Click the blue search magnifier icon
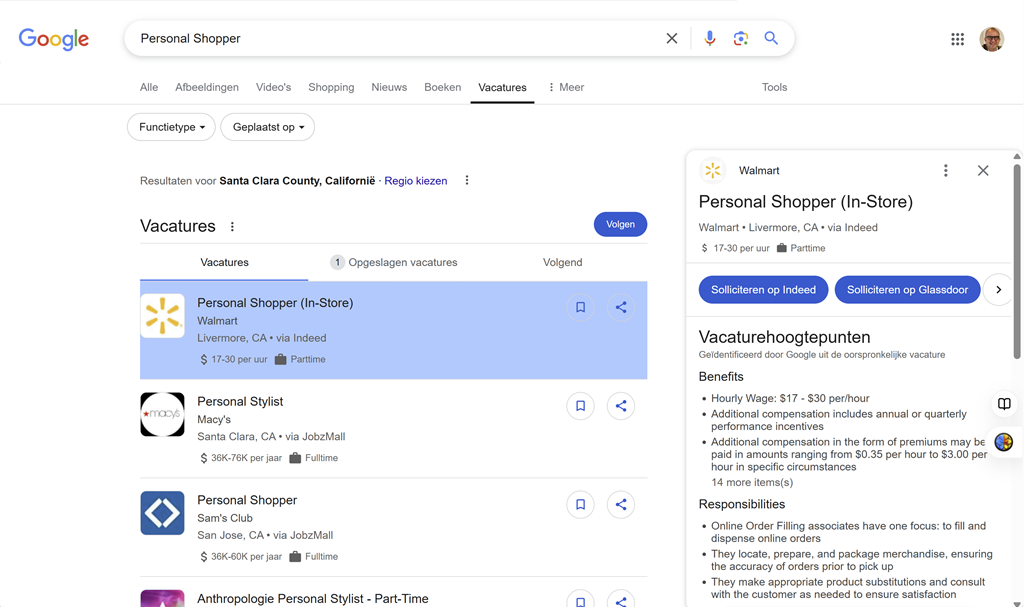The height and width of the screenshot is (607, 1024). pos(771,39)
